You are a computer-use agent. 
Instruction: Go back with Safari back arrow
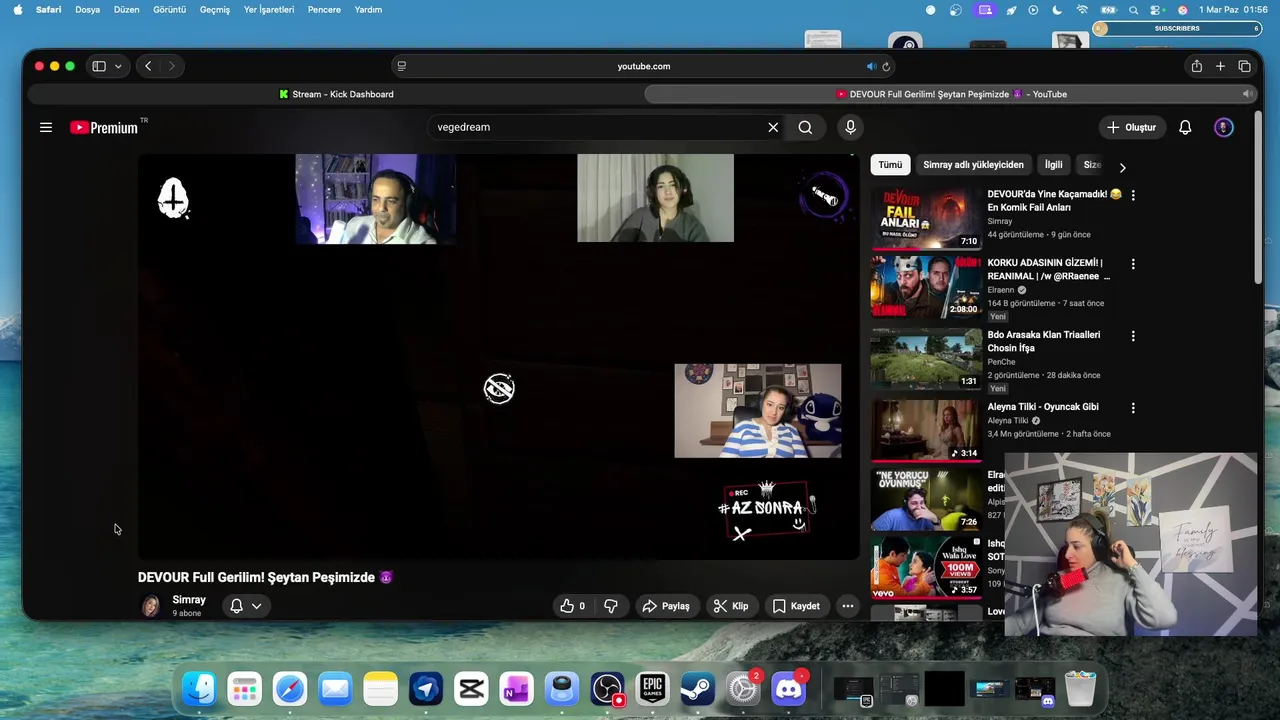tap(148, 66)
